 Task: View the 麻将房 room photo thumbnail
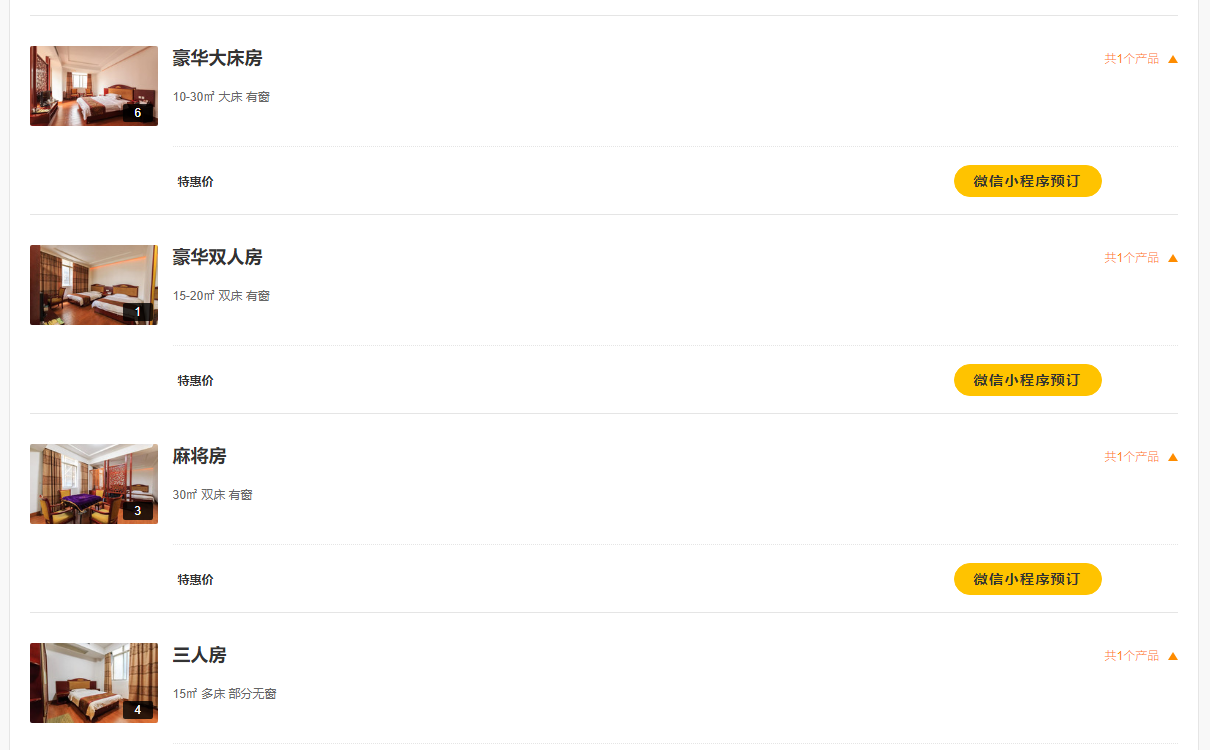(x=93, y=483)
